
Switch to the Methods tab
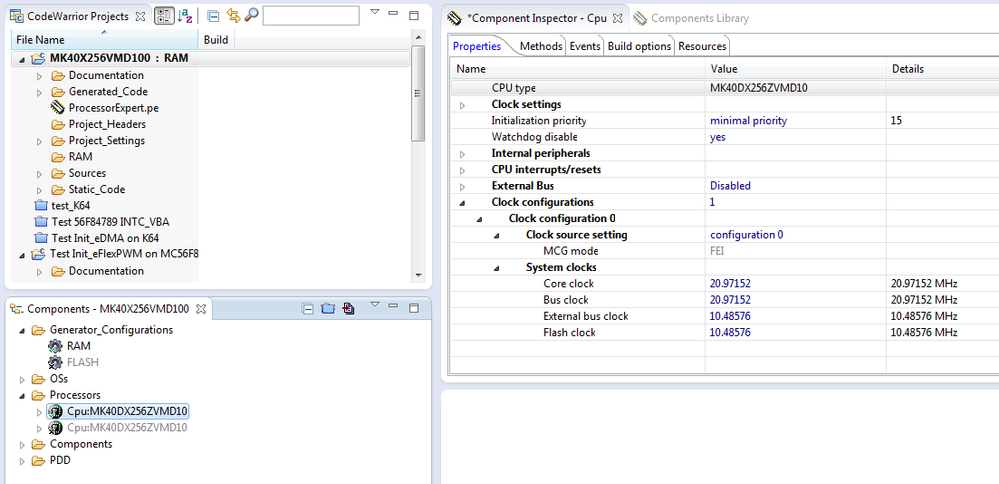[x=541, y=46]
